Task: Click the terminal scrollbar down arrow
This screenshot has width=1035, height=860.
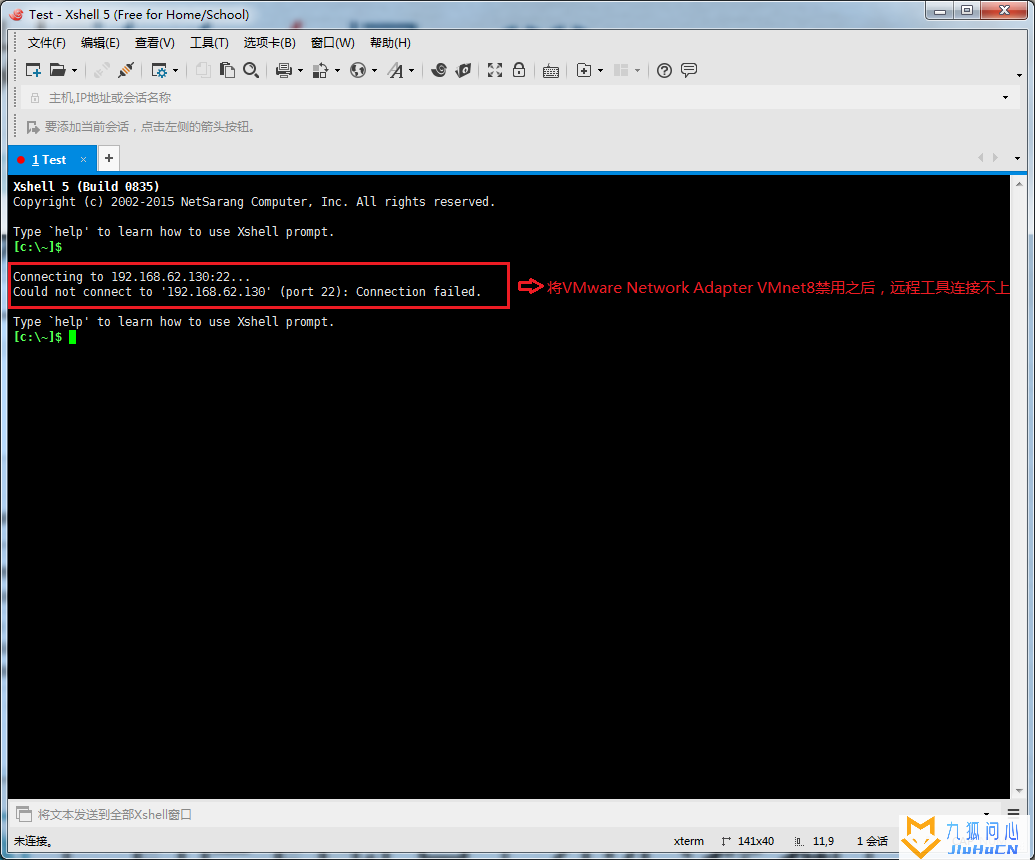Action: pos(1019,791)
